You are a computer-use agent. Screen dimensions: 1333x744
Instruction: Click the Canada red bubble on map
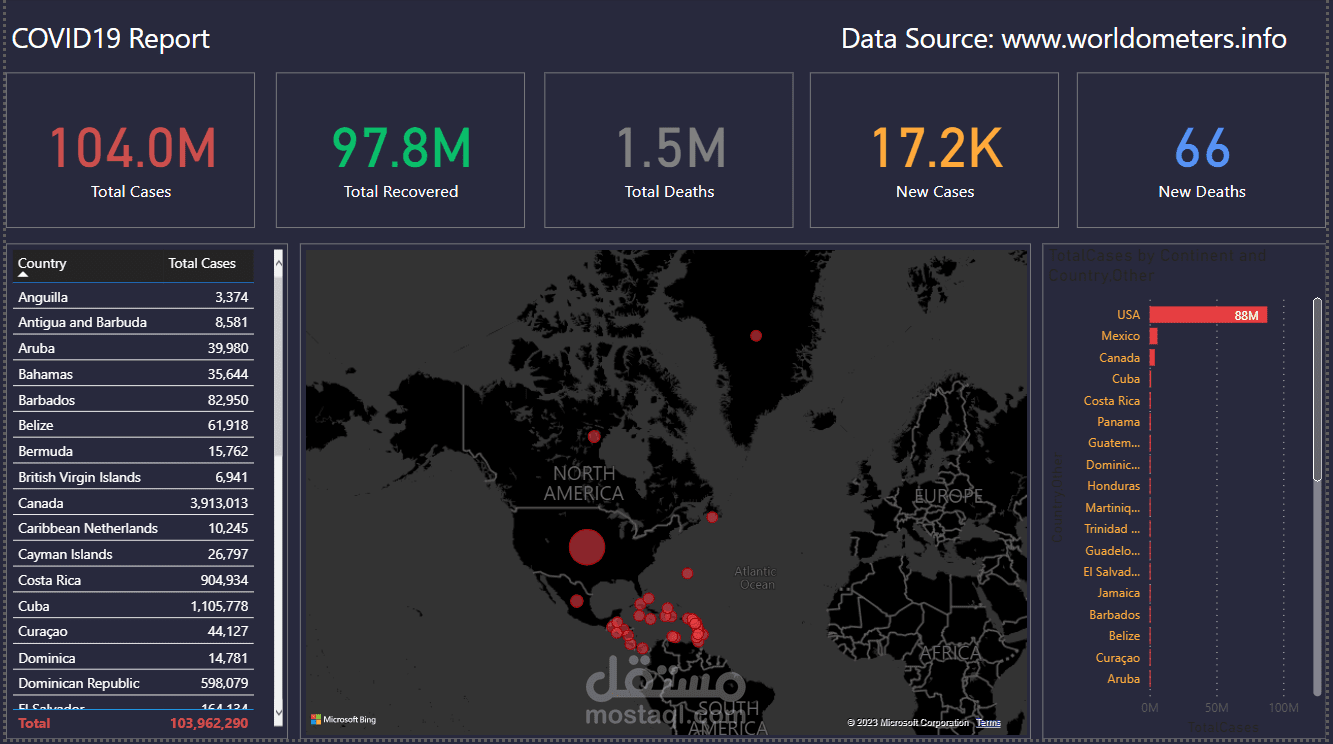[x=594, y=436]
